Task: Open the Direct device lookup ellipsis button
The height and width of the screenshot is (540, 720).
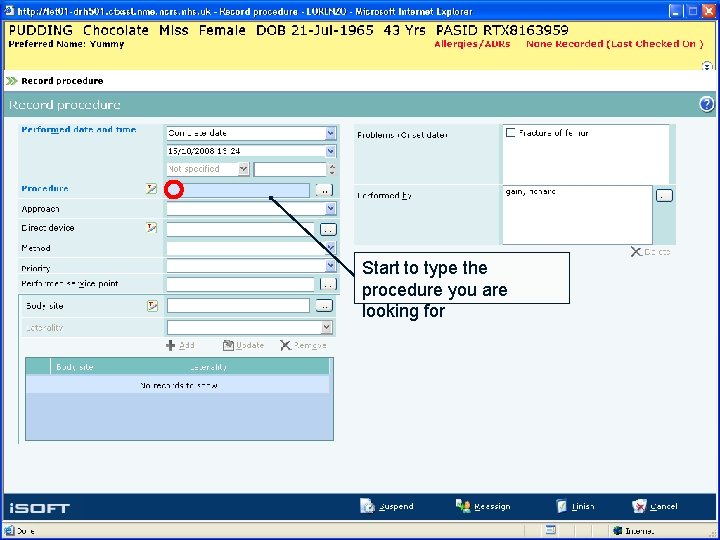Action: click(328, 229)
